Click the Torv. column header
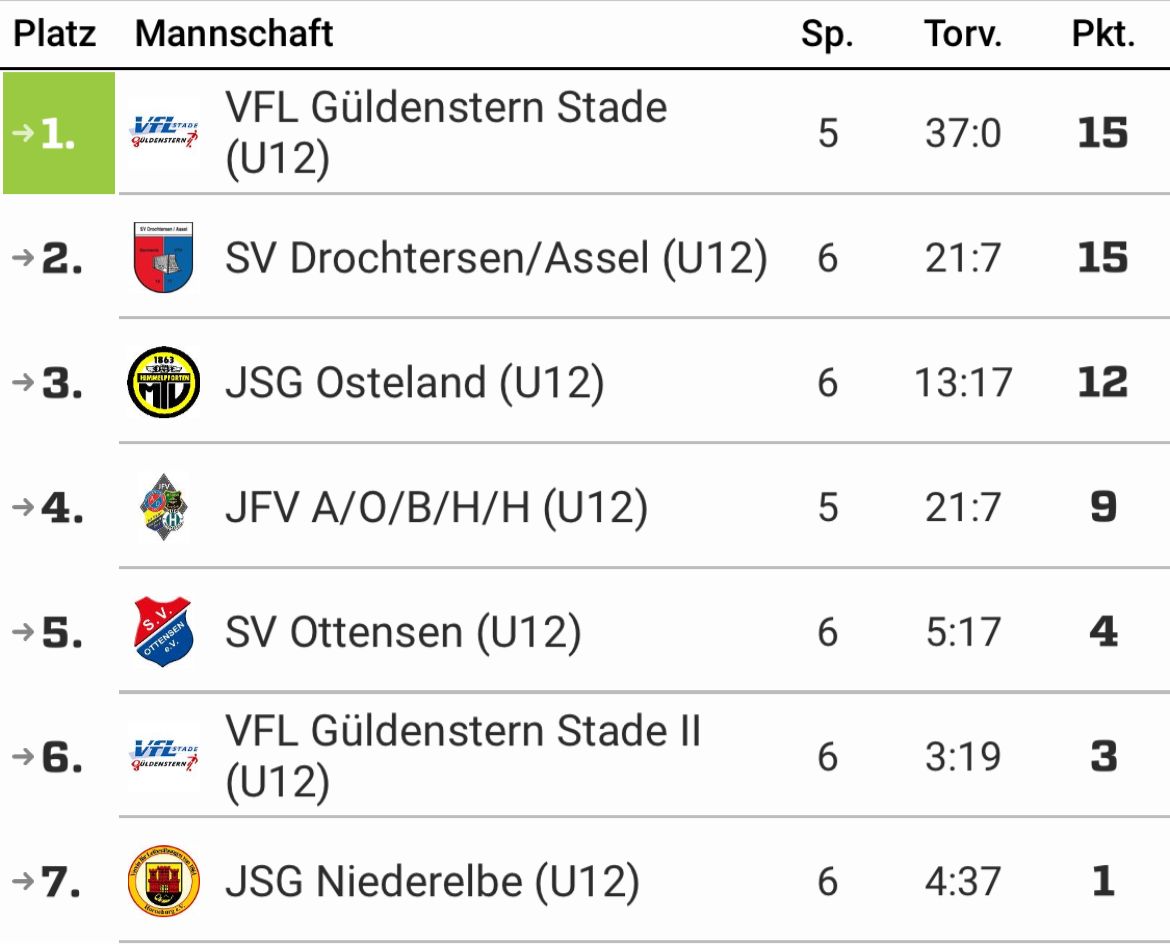The image size is (1170, 949). (963, 34)
